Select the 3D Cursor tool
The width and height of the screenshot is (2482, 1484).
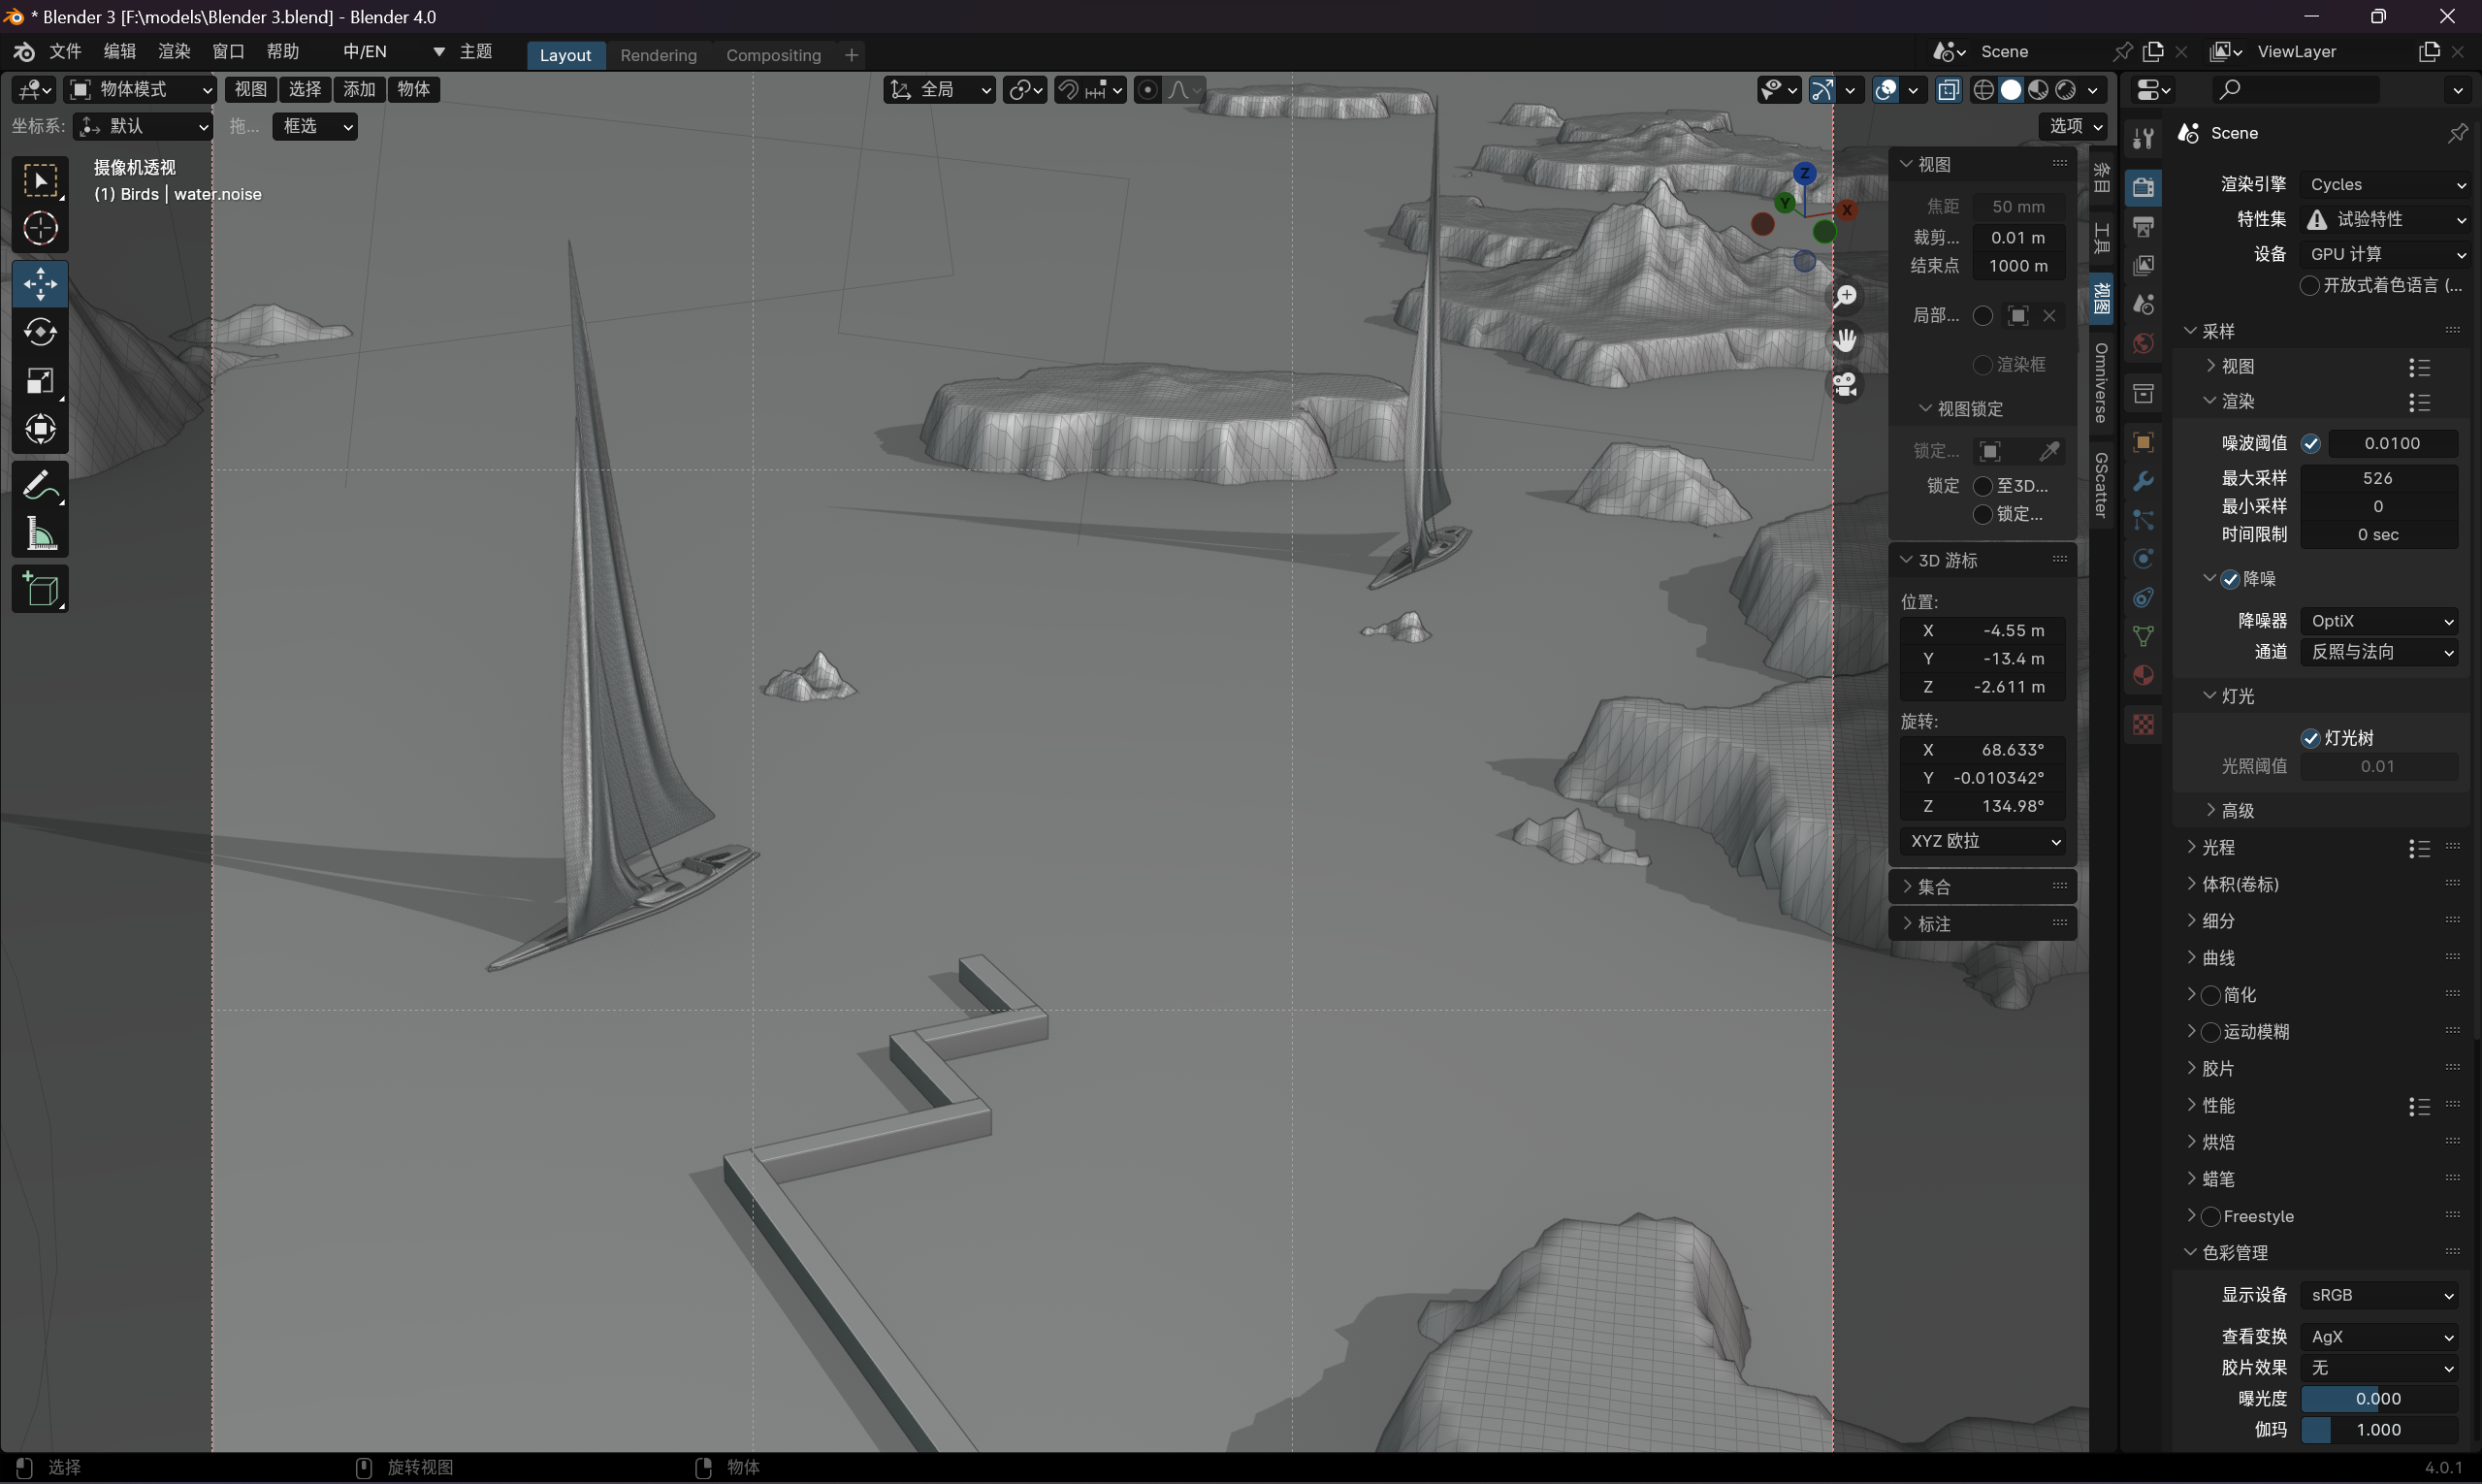pyautogui.click(x=40, y=229)
